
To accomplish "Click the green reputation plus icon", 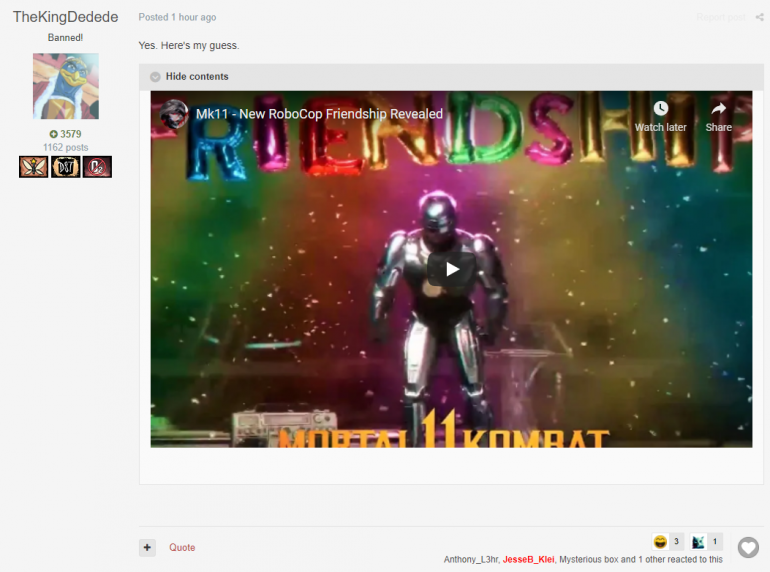I will 53,134.
